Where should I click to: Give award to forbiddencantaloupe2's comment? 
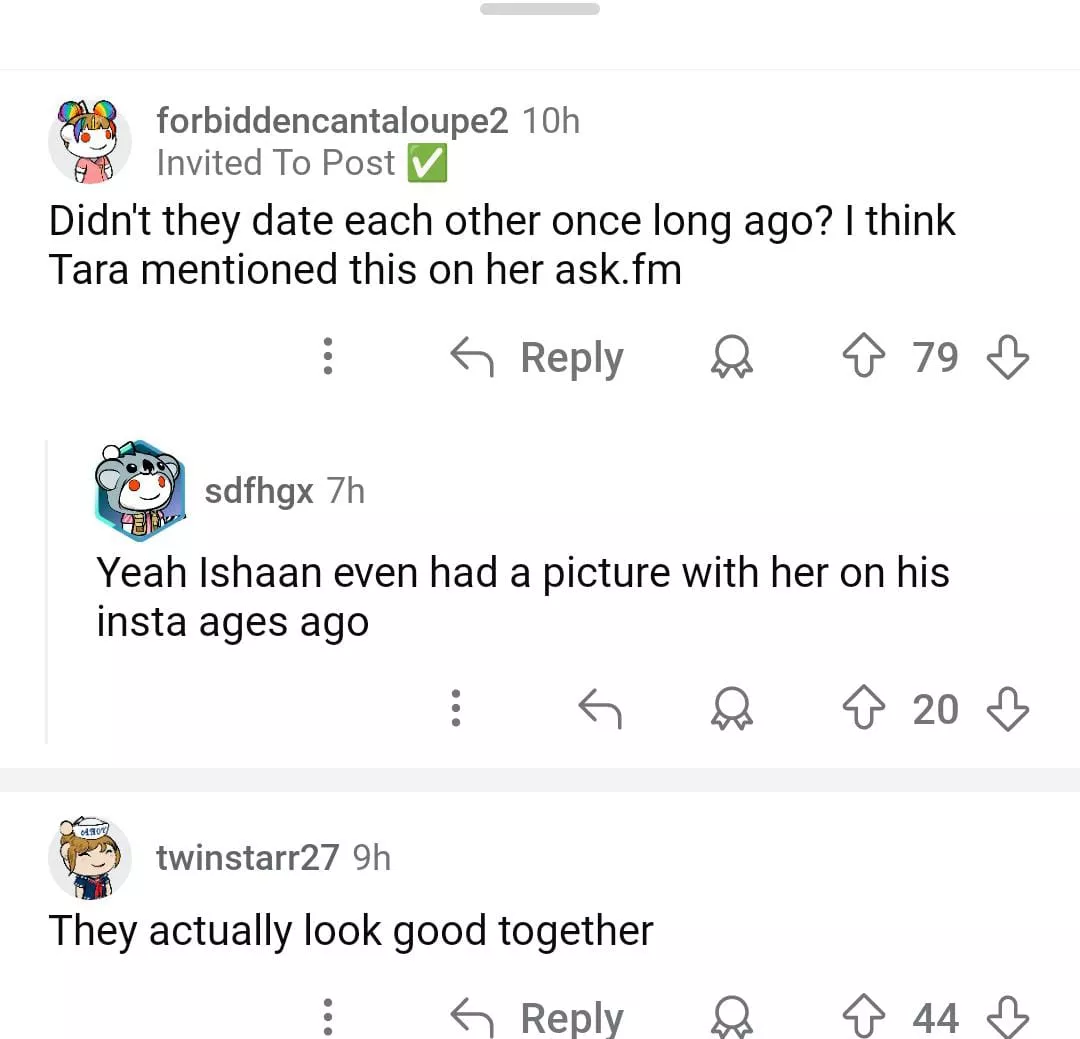(x=731, y=357)
